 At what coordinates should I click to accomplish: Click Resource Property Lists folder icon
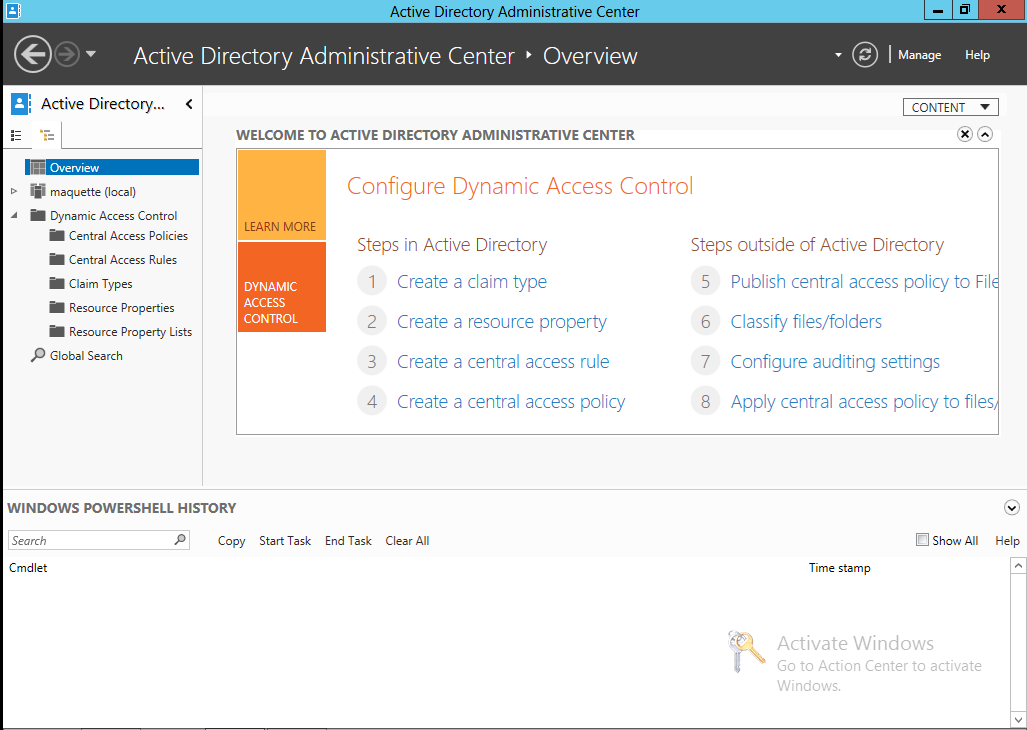click(57, 331)
